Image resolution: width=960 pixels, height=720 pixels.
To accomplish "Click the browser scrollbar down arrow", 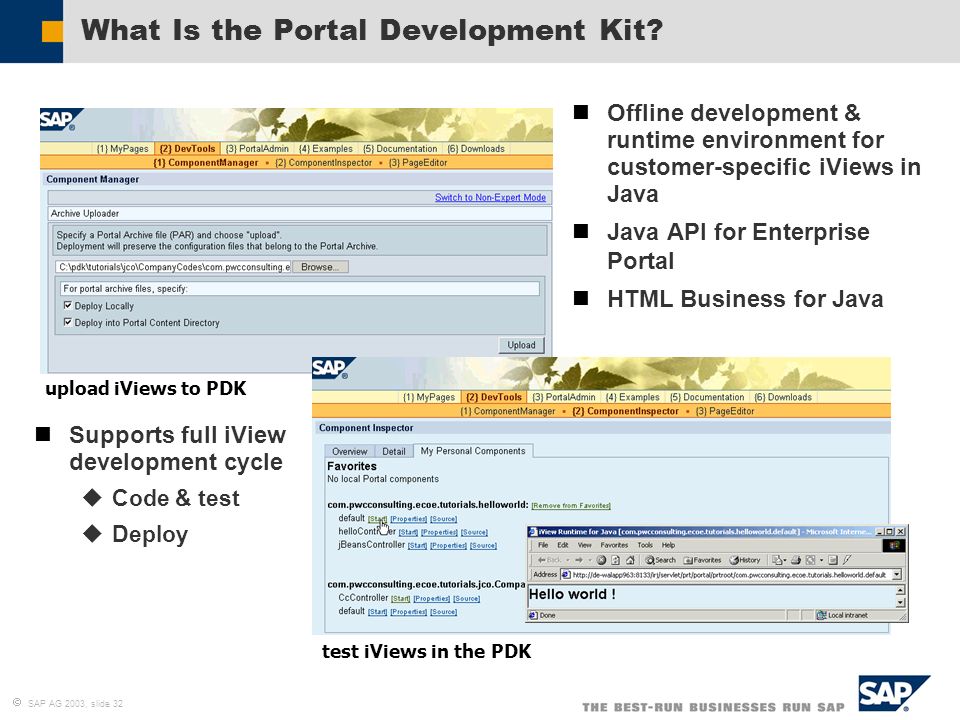I will pos(900,602).
